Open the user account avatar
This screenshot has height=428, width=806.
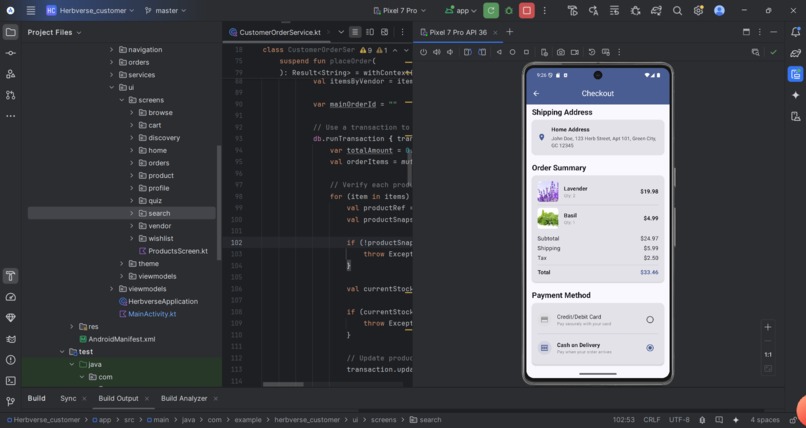(719, 10)
